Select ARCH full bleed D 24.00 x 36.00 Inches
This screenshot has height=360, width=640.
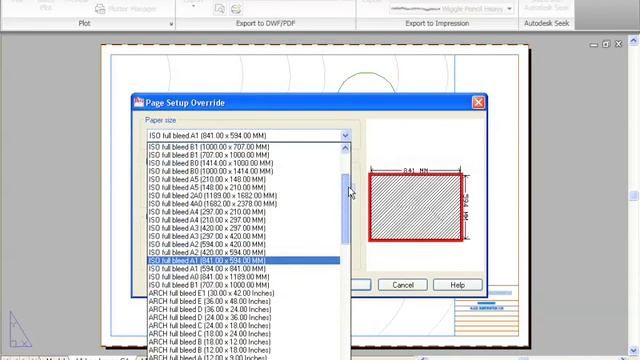244,318
